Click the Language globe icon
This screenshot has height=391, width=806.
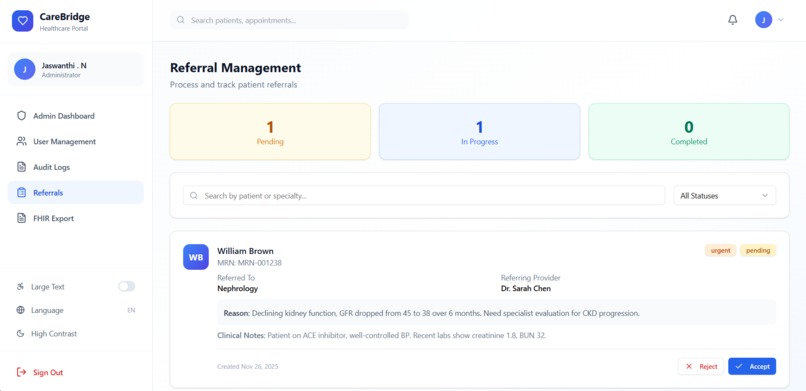click(21, 310)
